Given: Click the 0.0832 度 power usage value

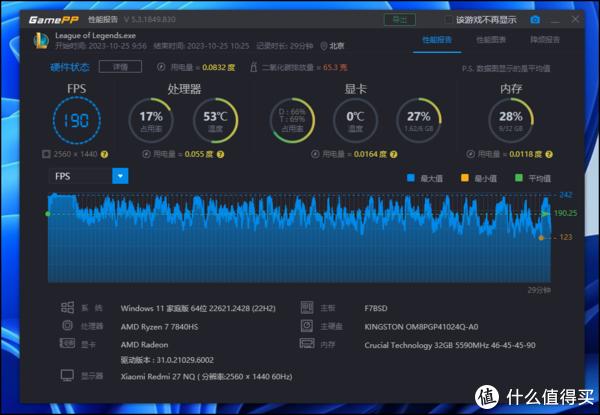Looking at the screenshot, I should point(218,67).
